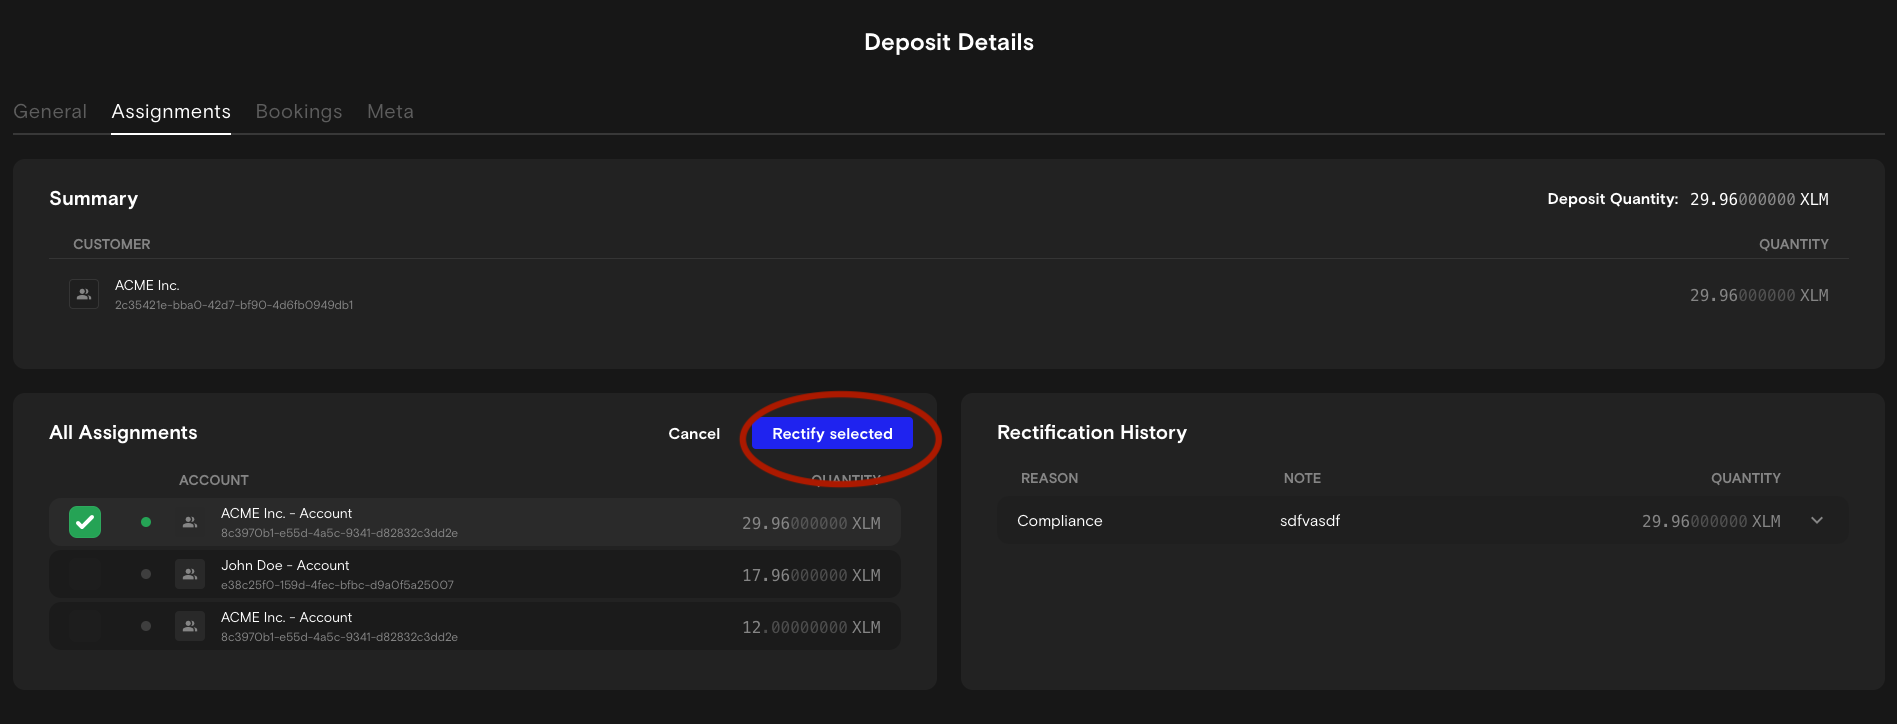Click the John Doe account icon
Image resolution: width=1897 pixels, height=724 pixels.
[x=190, y=574]
